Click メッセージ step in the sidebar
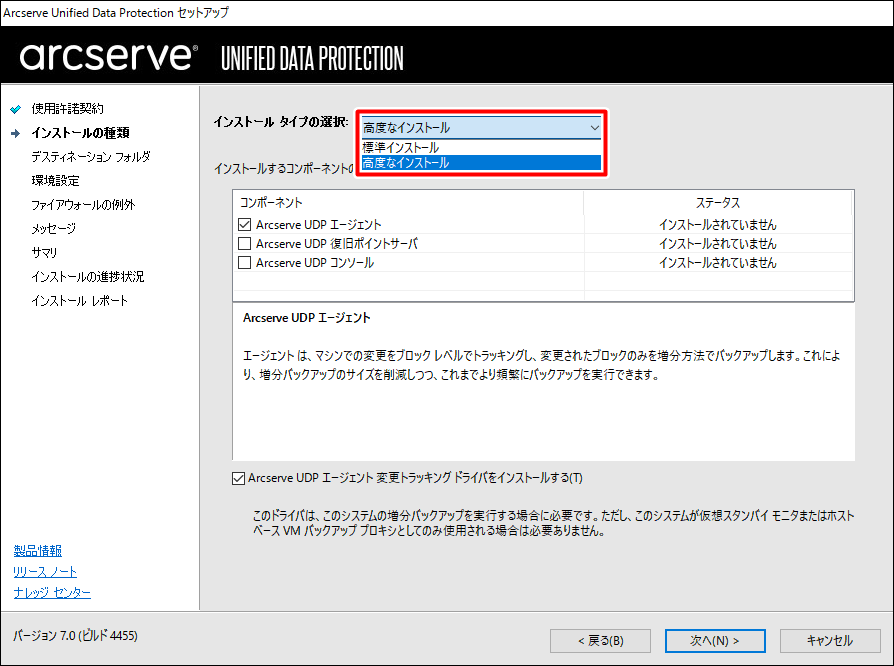The image size is (894, 666). [x=54, y=229]
